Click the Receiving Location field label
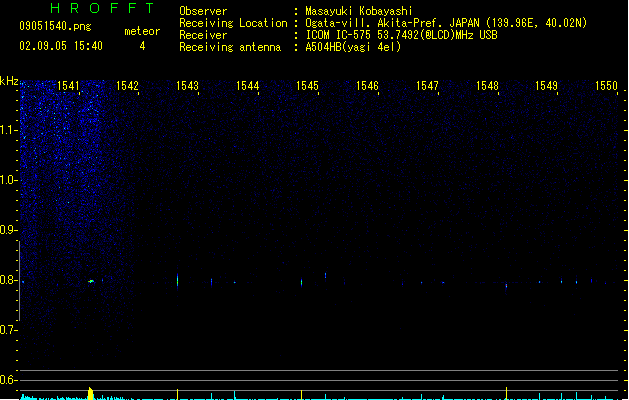629x400 pixels. tap(233, 23)
